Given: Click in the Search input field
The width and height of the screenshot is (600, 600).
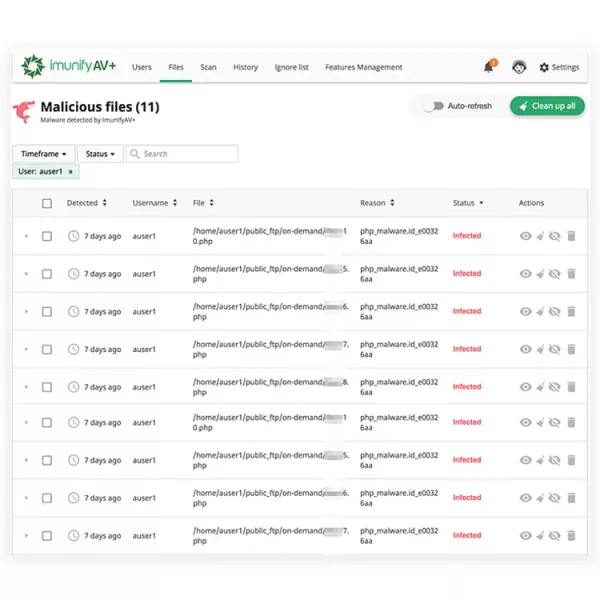Looking at the screenshot, I should tap(182, 154).
